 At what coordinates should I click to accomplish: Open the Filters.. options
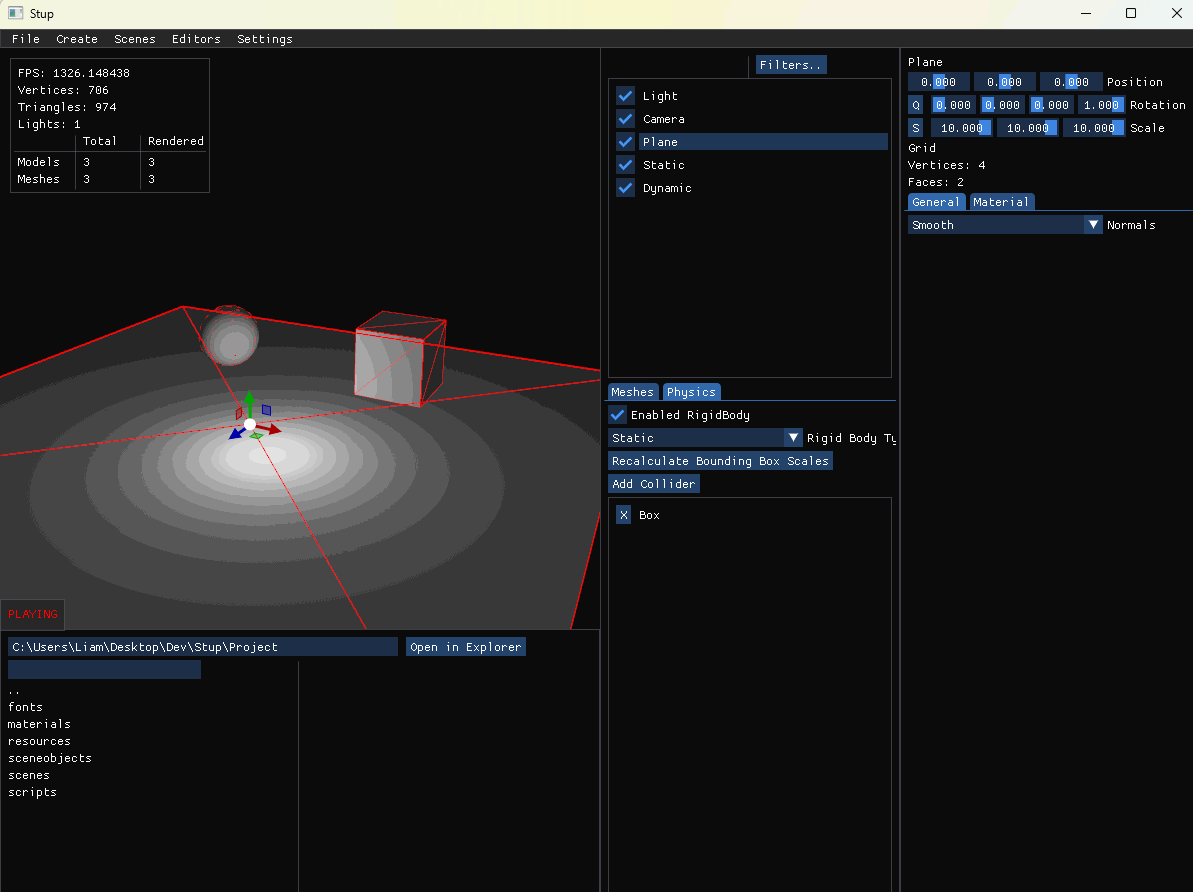pyautogui.click(x=790, y=65)
